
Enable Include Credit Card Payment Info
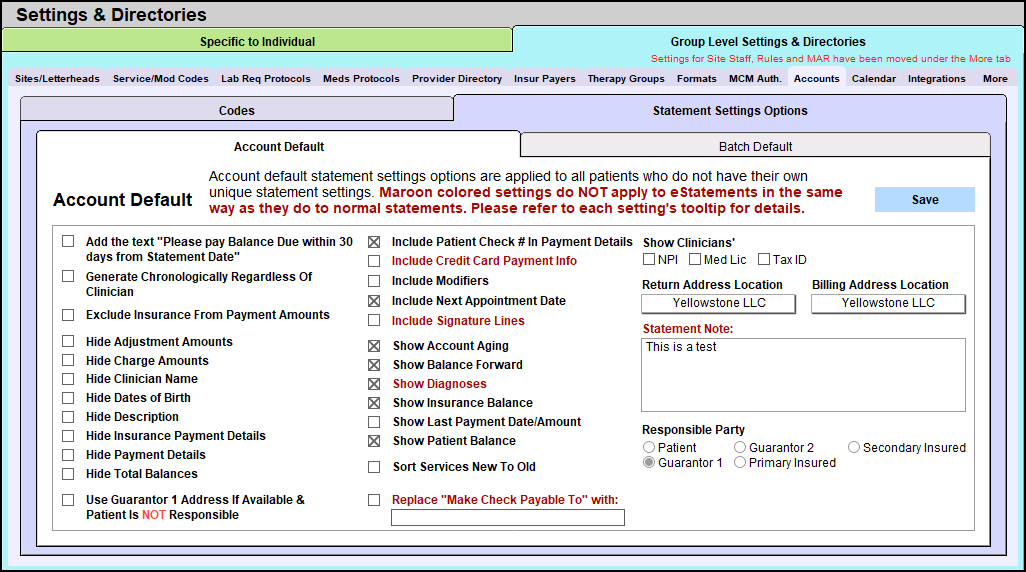coord(374,261)
